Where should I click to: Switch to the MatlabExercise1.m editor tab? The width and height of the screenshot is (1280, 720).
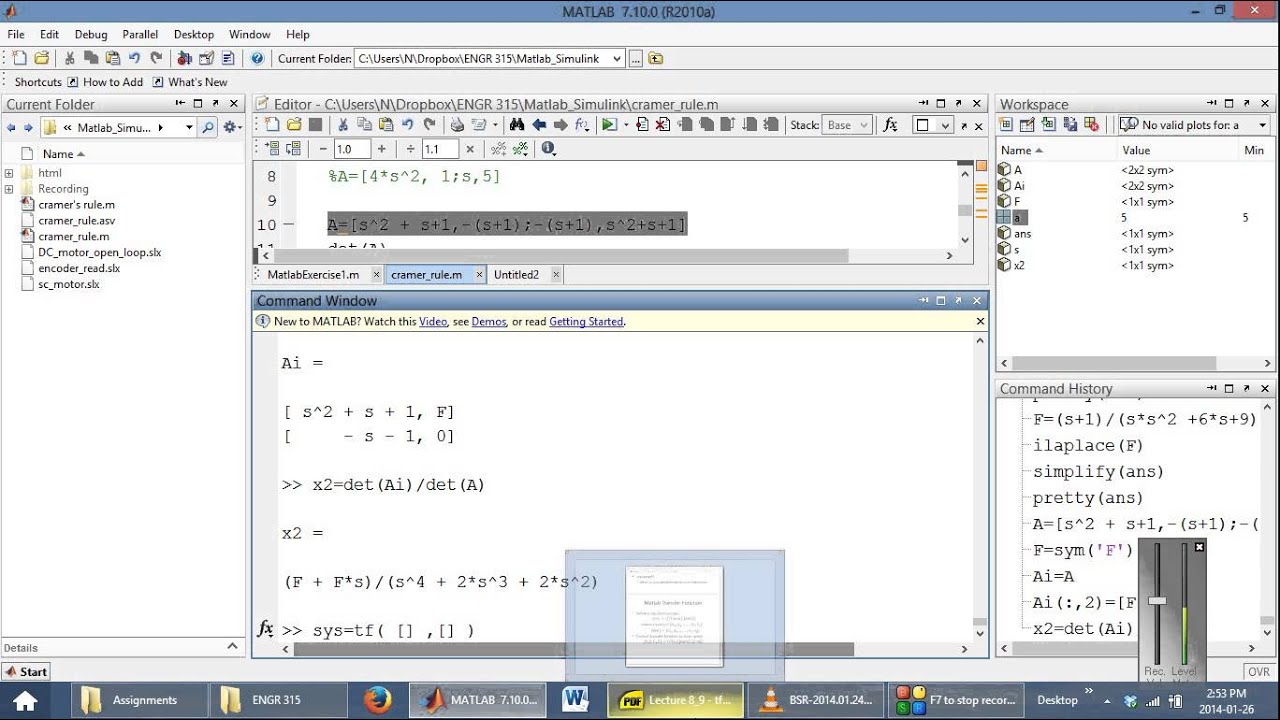[x=313, y=274]
